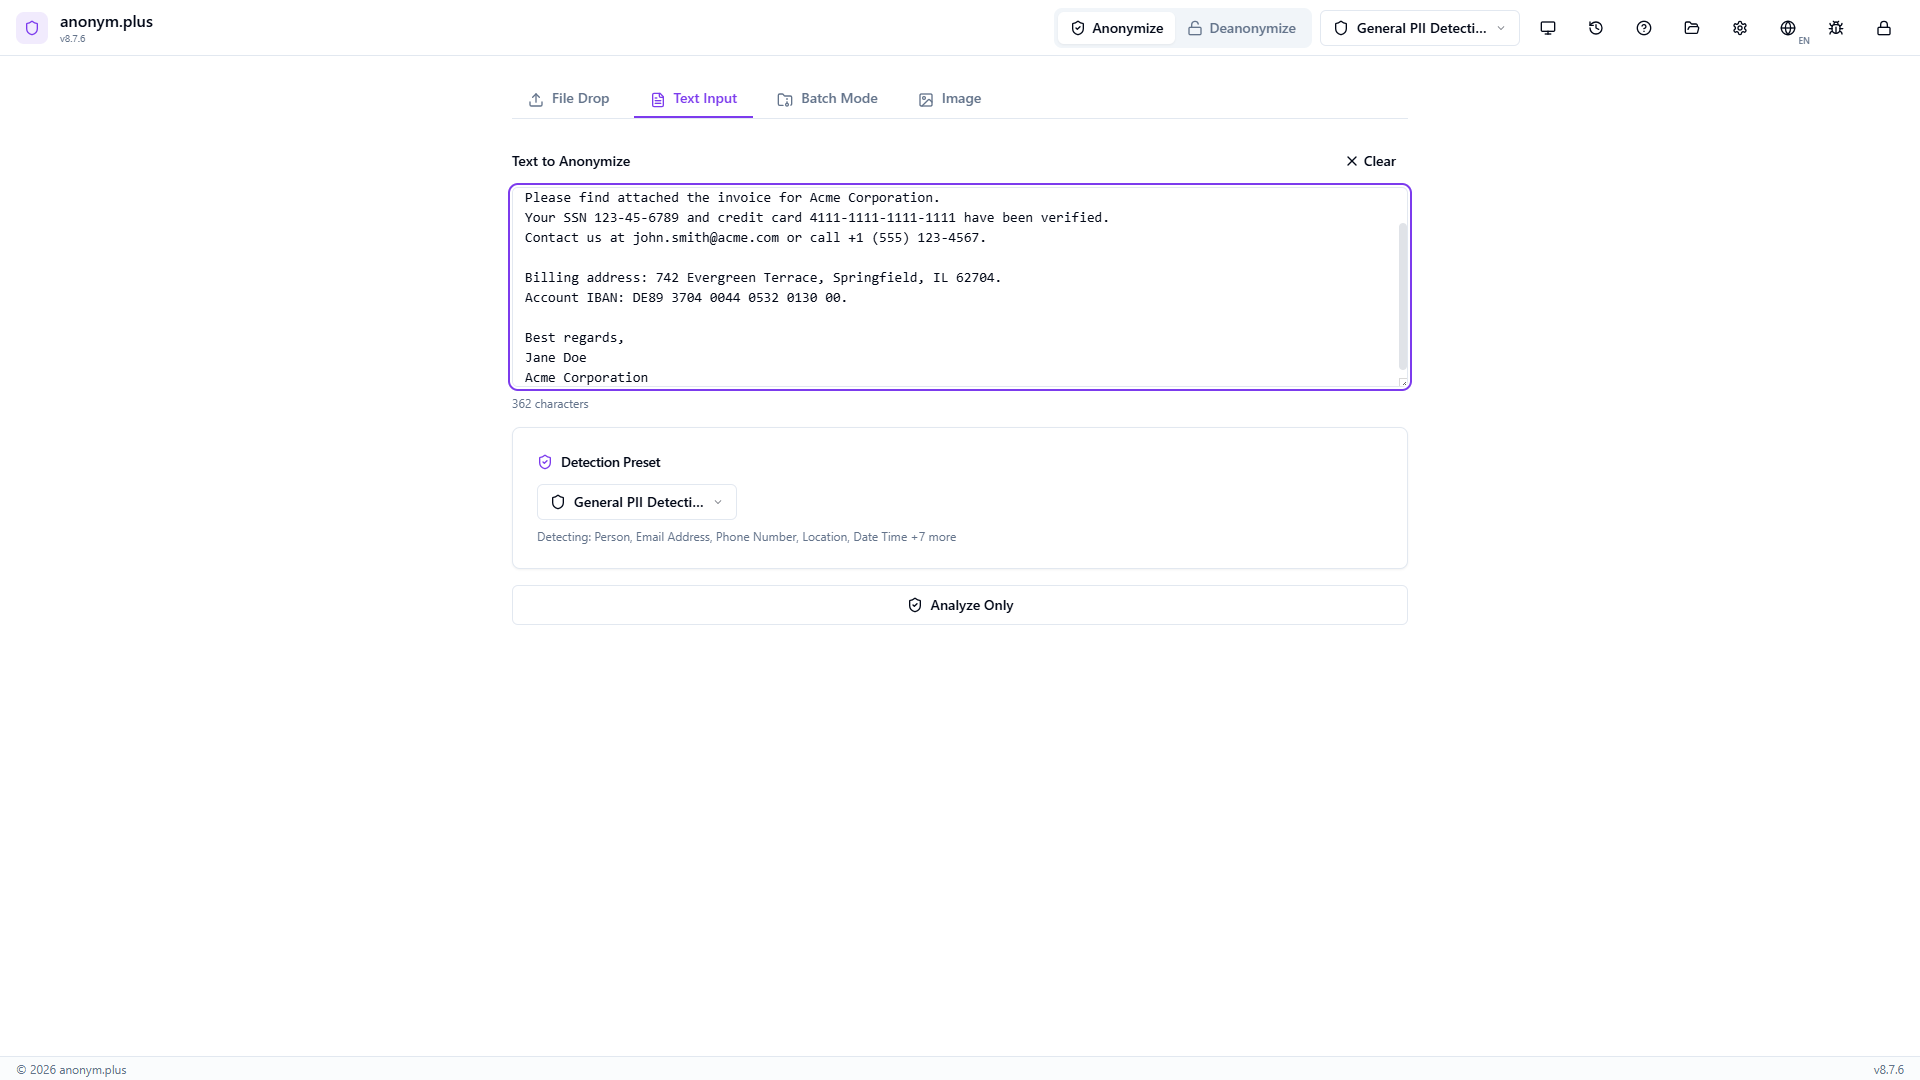Image resolution: width=1920 pixels, height=1080 pixels.
Task: Clear the text to anonymize
Action: pos(1370,161)
